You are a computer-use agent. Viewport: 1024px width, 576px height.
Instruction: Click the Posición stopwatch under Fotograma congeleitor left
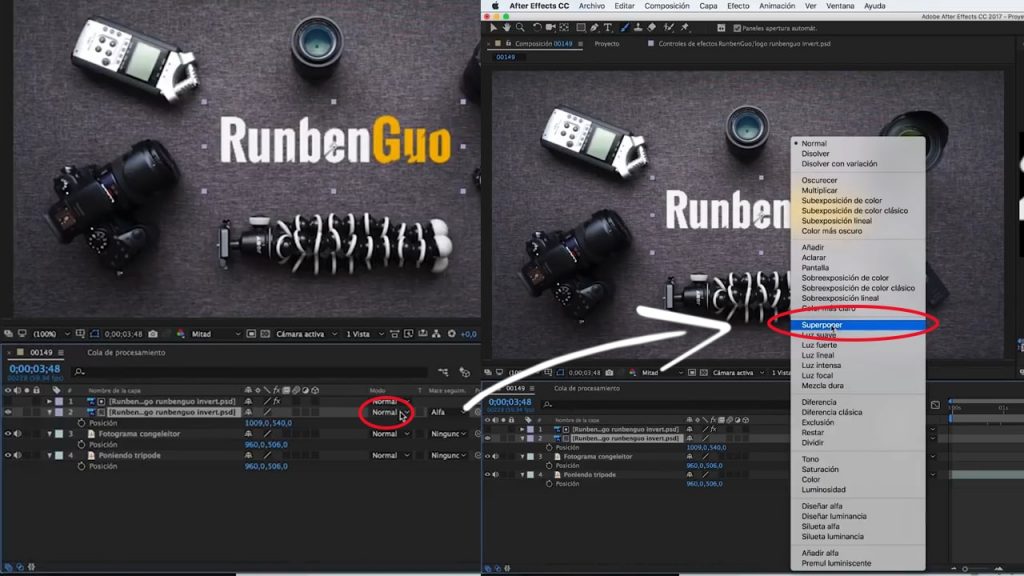[x=81, y=445]
